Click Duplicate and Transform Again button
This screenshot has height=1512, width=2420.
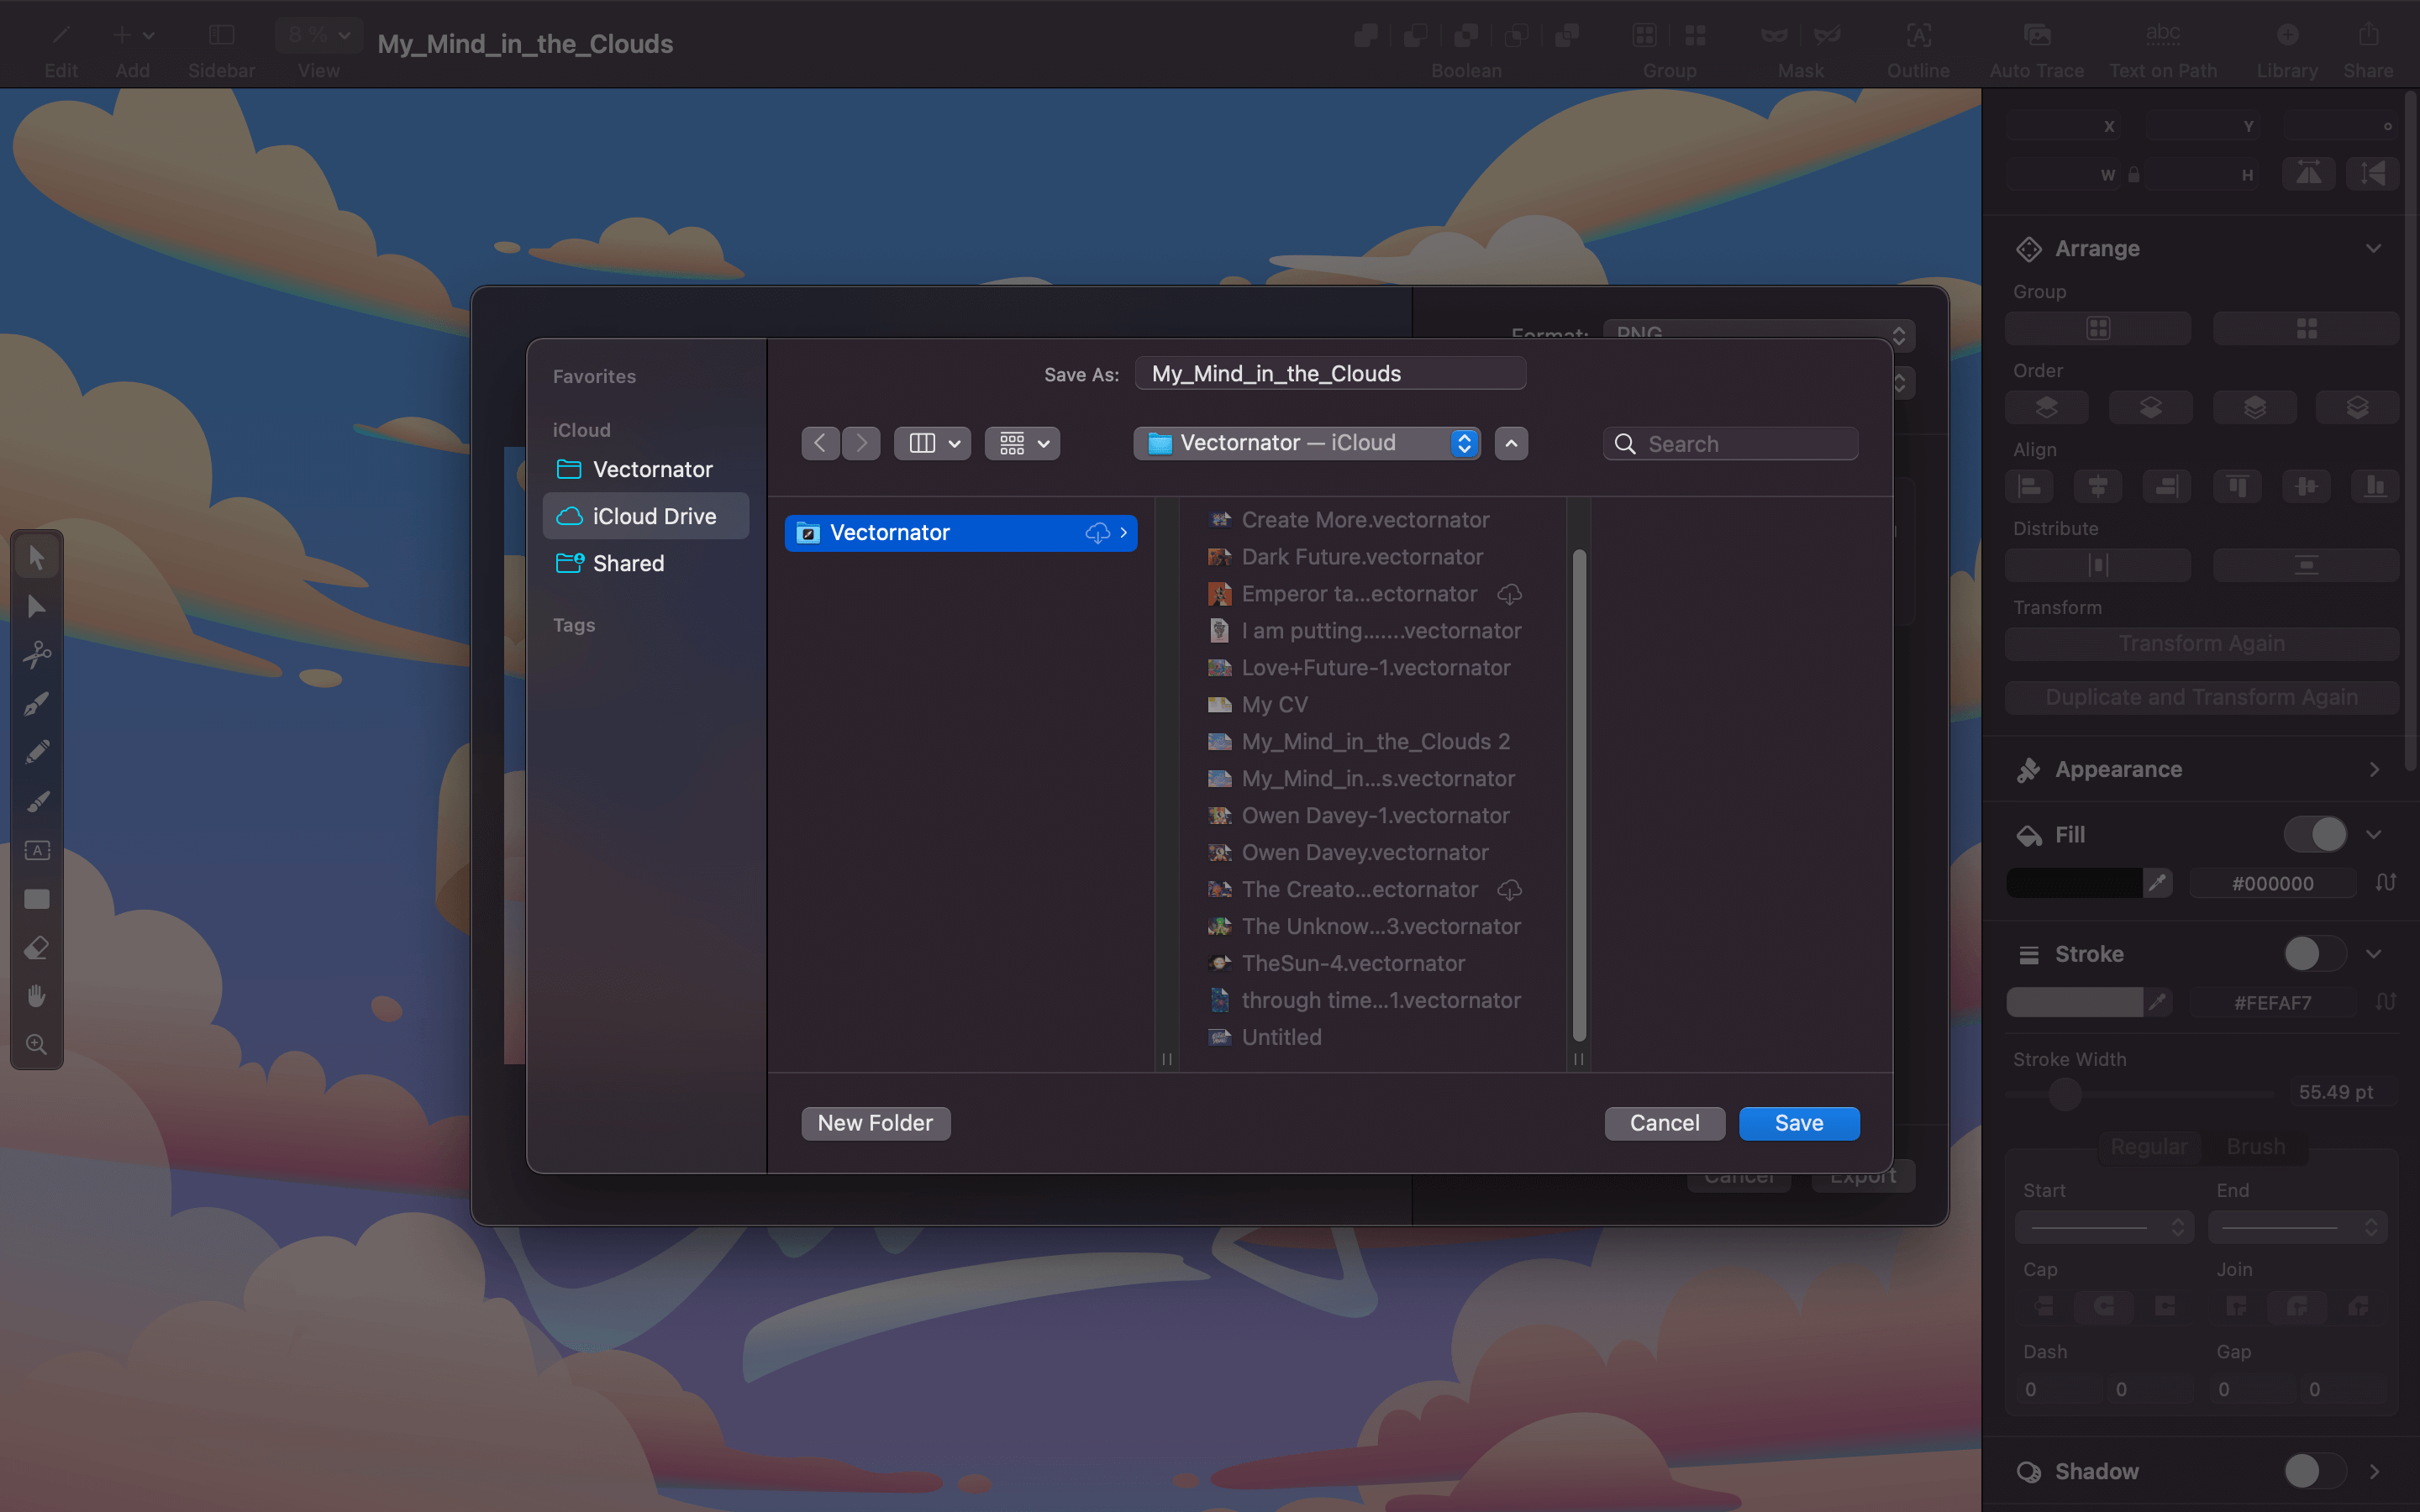[2202, 697]
